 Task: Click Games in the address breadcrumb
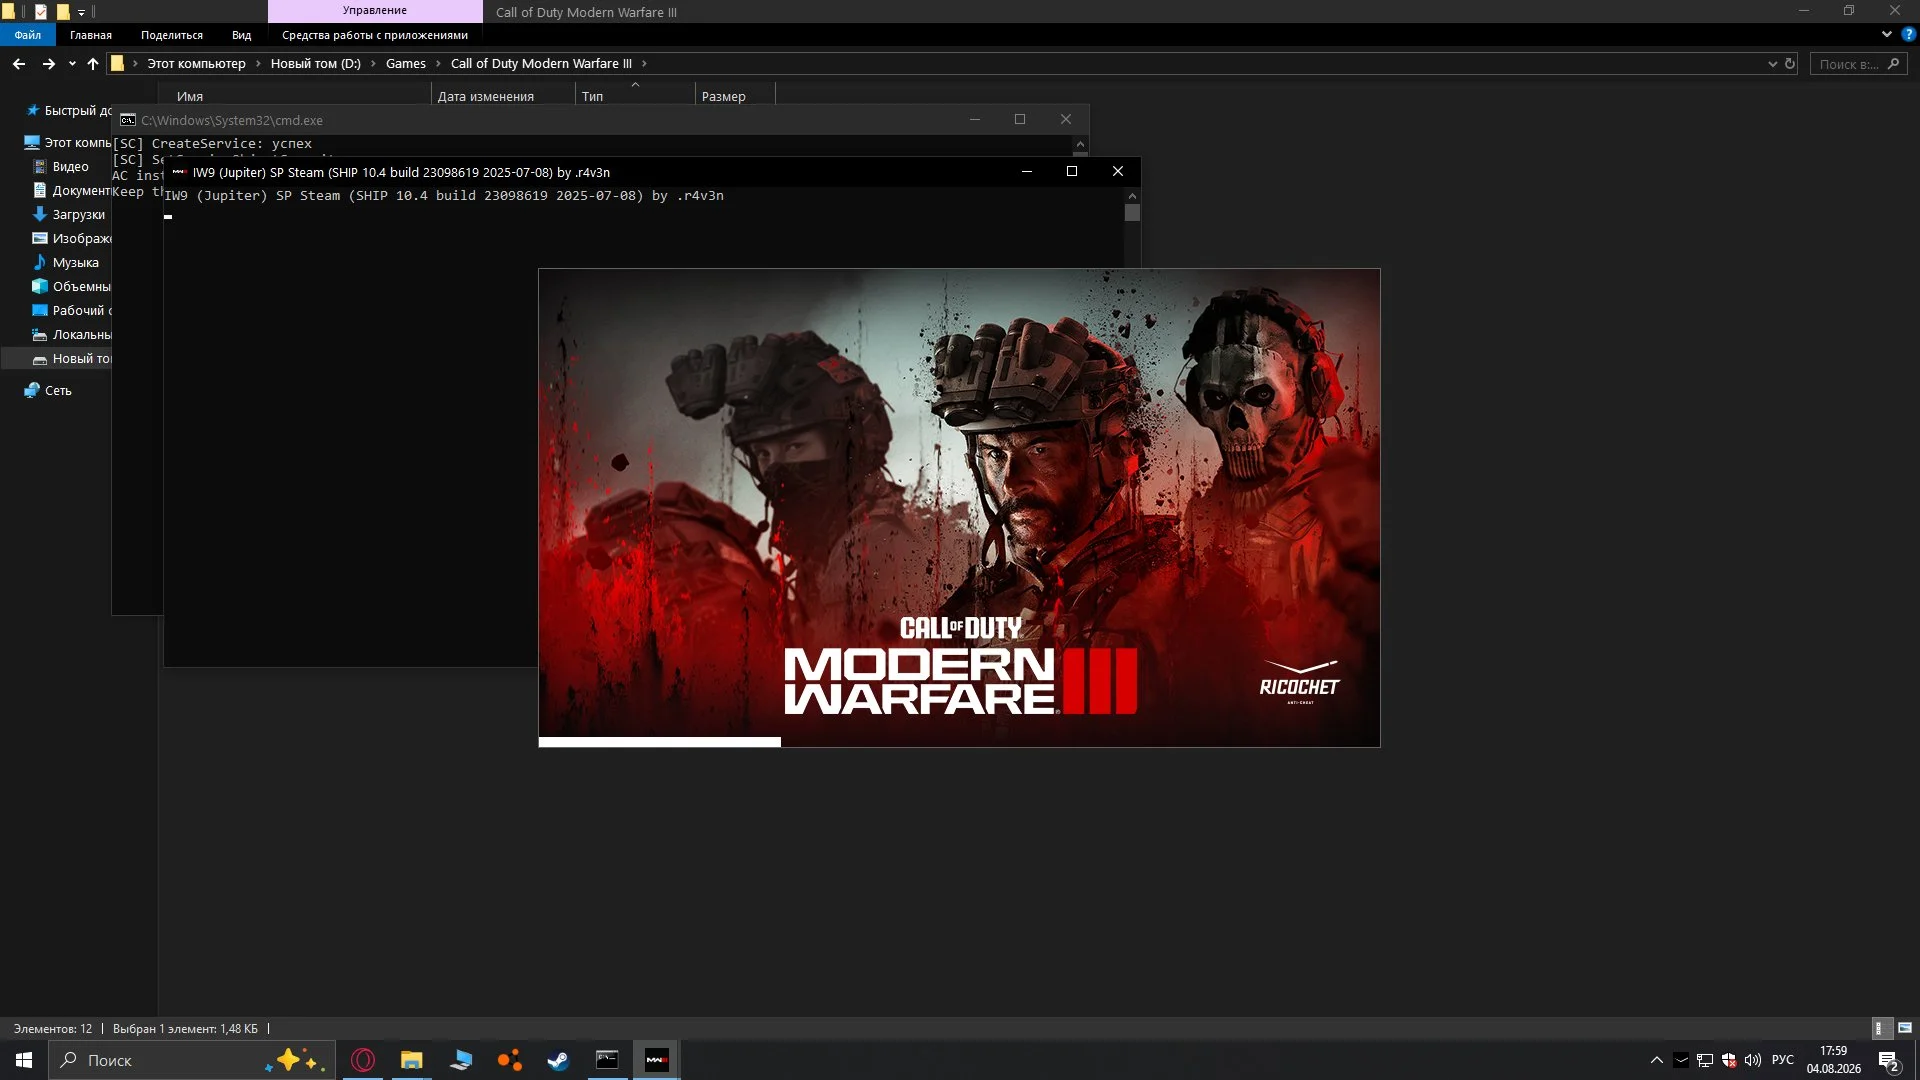pos(406,63)
